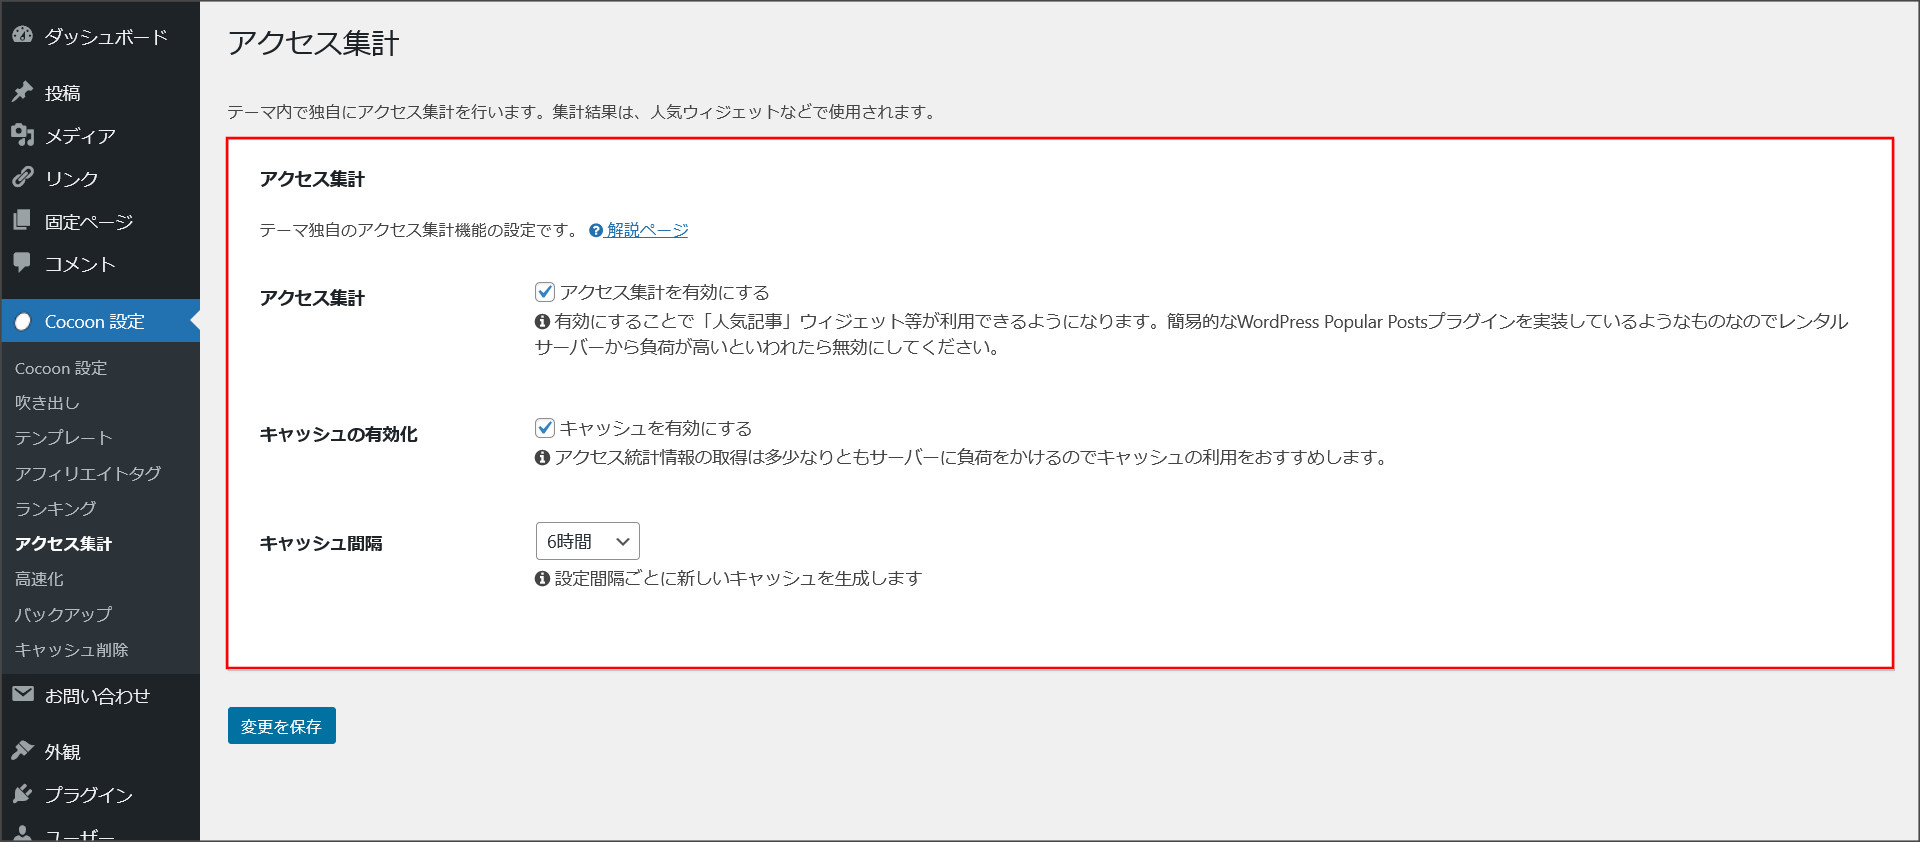The image size is (1920, 842).
Task: Click the media icon beside メディア
Action: click(23, 135)
